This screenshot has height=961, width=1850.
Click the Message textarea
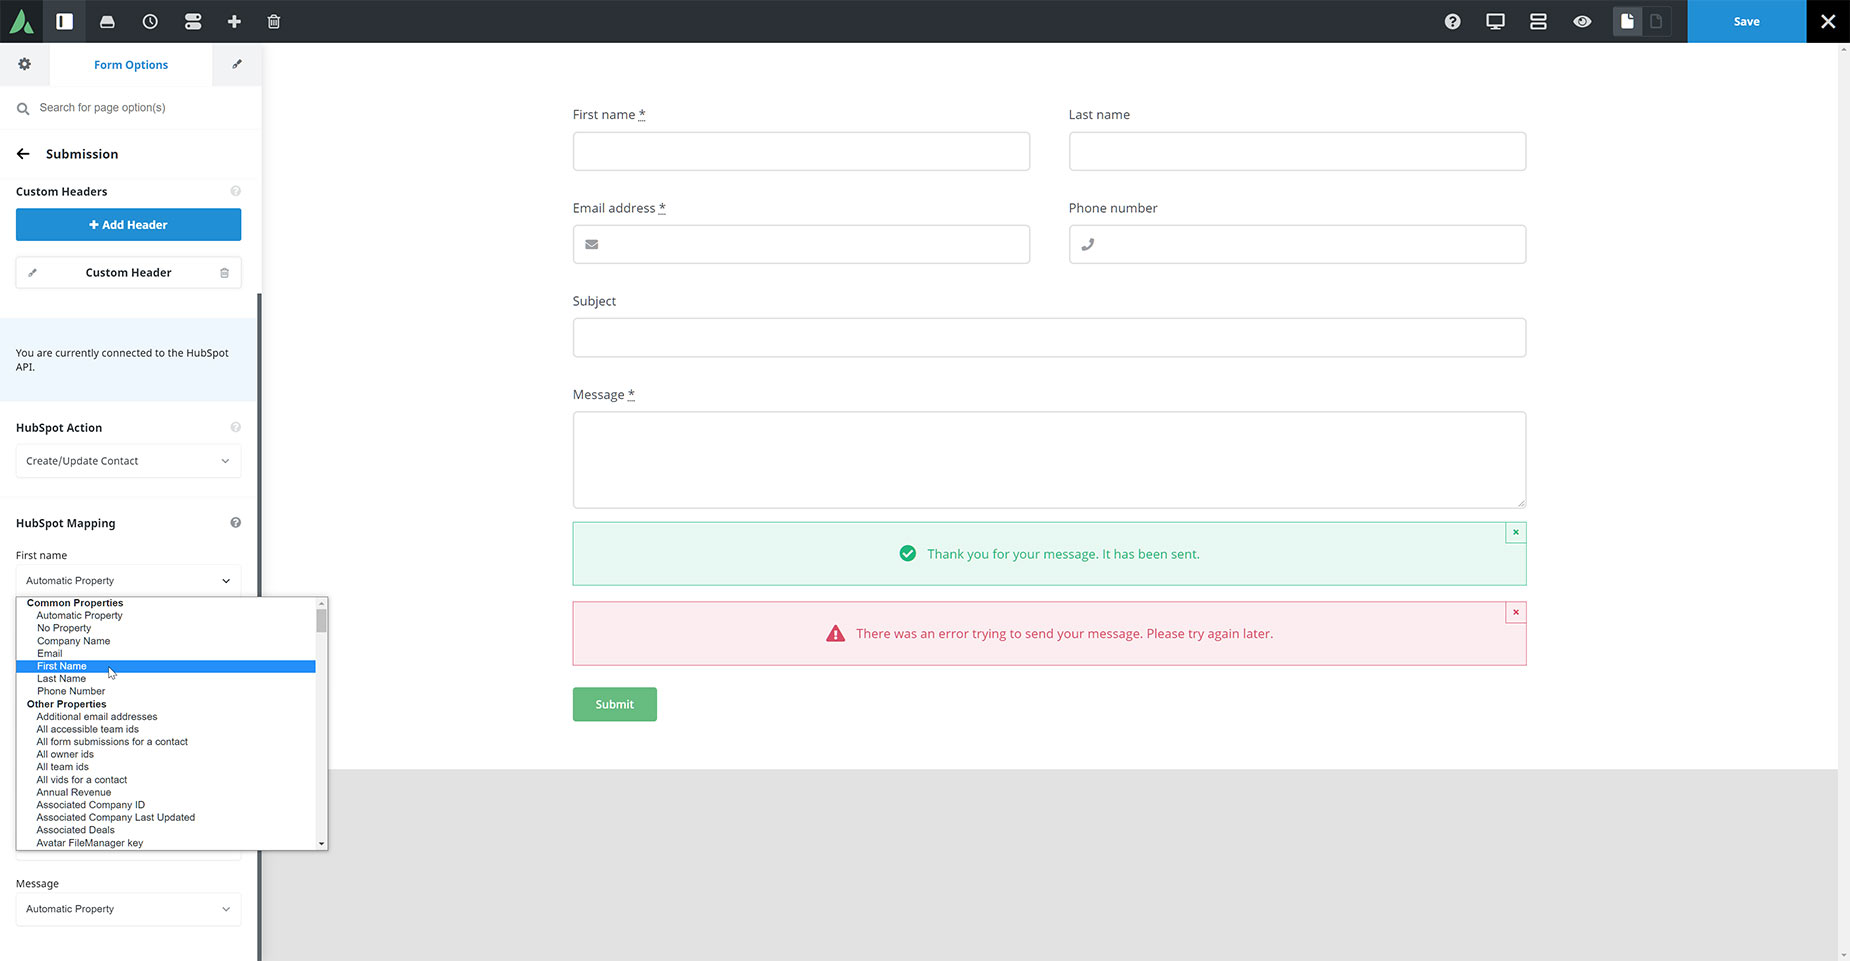[x=1049, y=460]
